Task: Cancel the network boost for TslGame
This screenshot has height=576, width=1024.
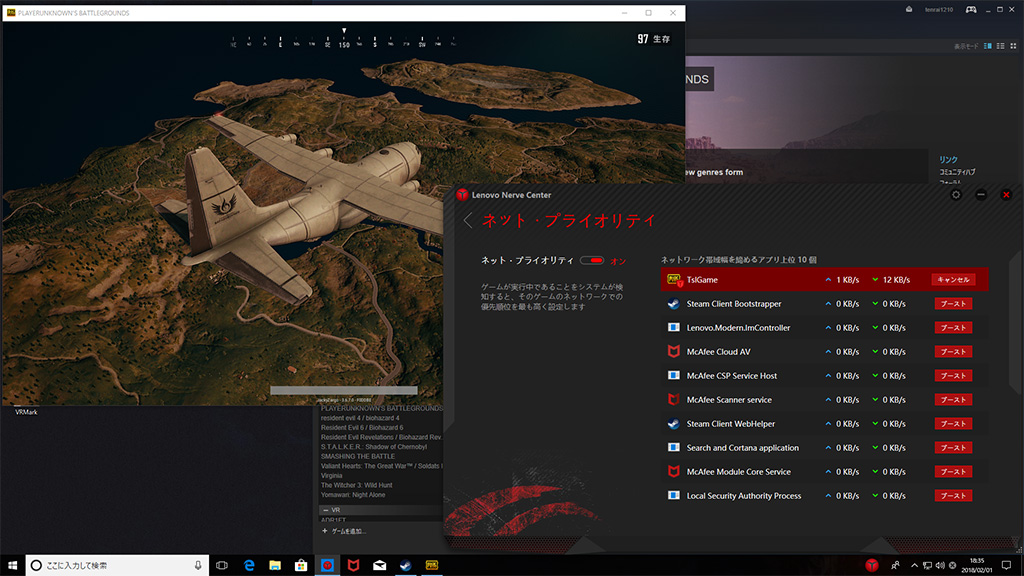Action: coord(953,280)
